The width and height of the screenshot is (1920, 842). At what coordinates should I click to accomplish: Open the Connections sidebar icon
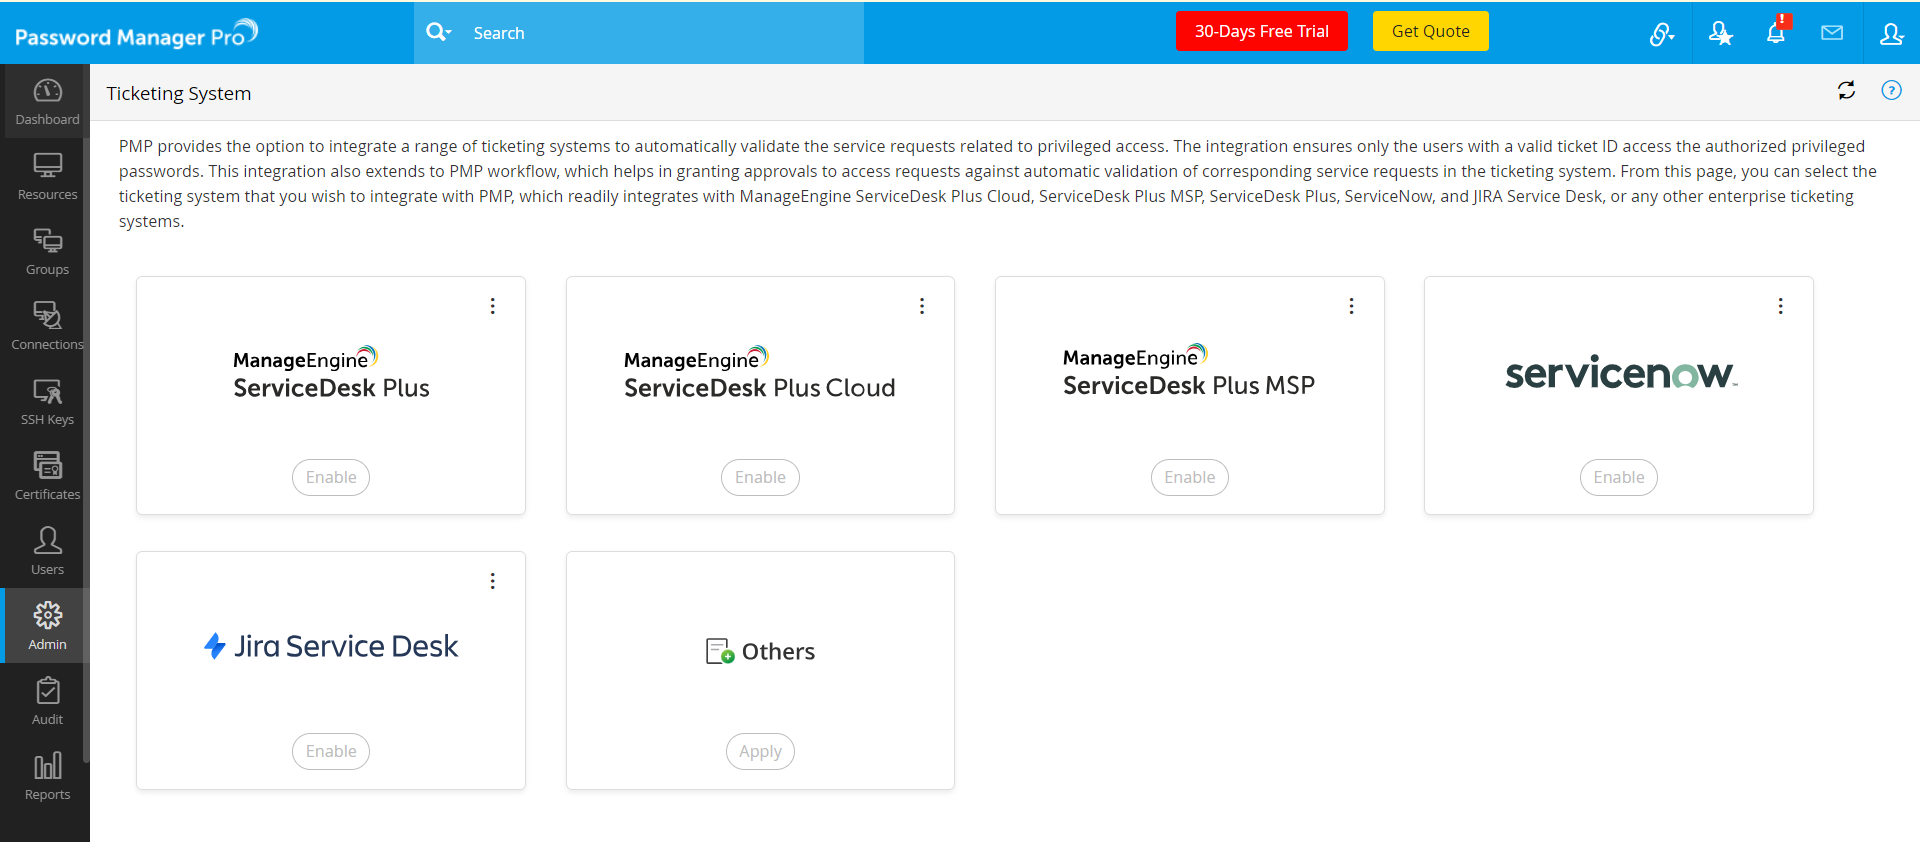[47, 327]
